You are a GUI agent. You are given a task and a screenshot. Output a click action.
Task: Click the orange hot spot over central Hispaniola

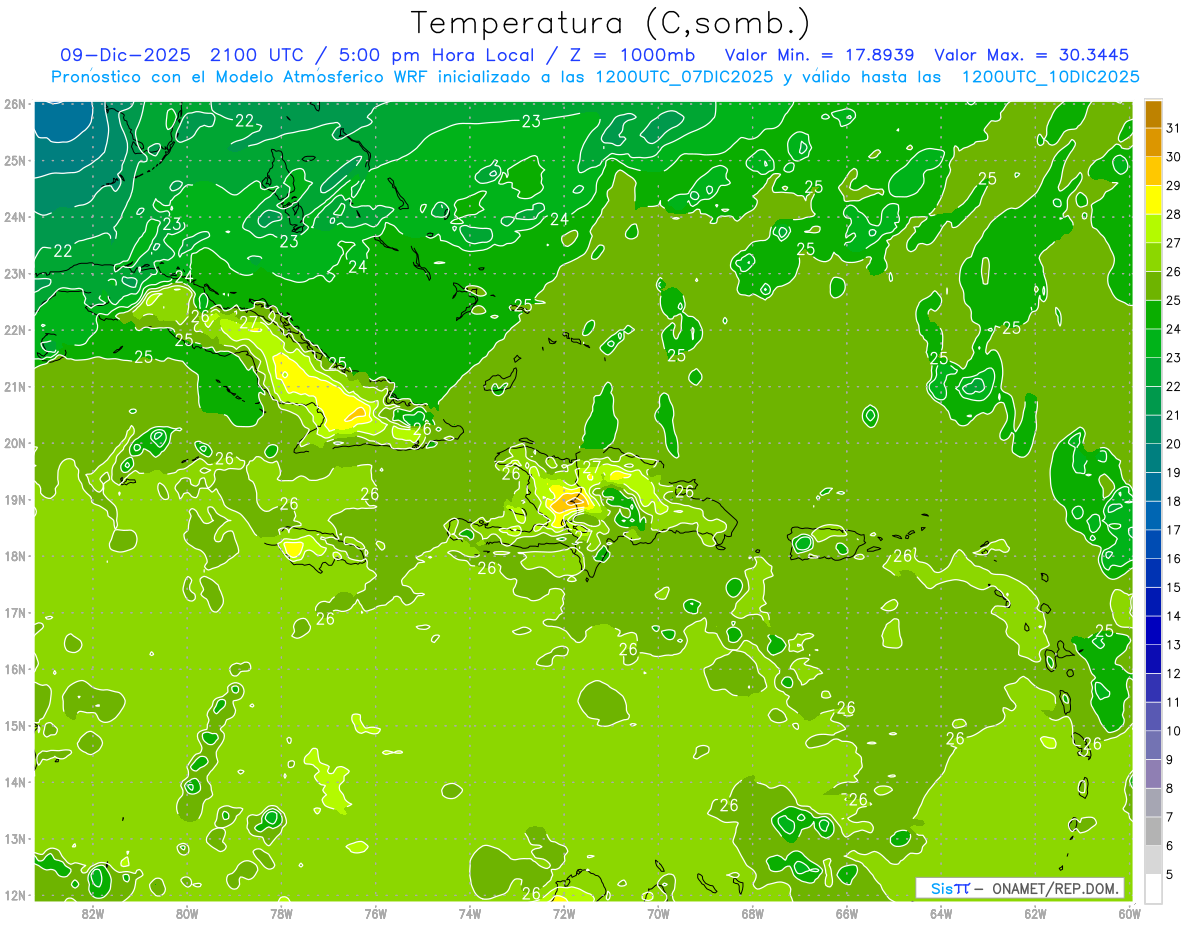click(567, 502)
